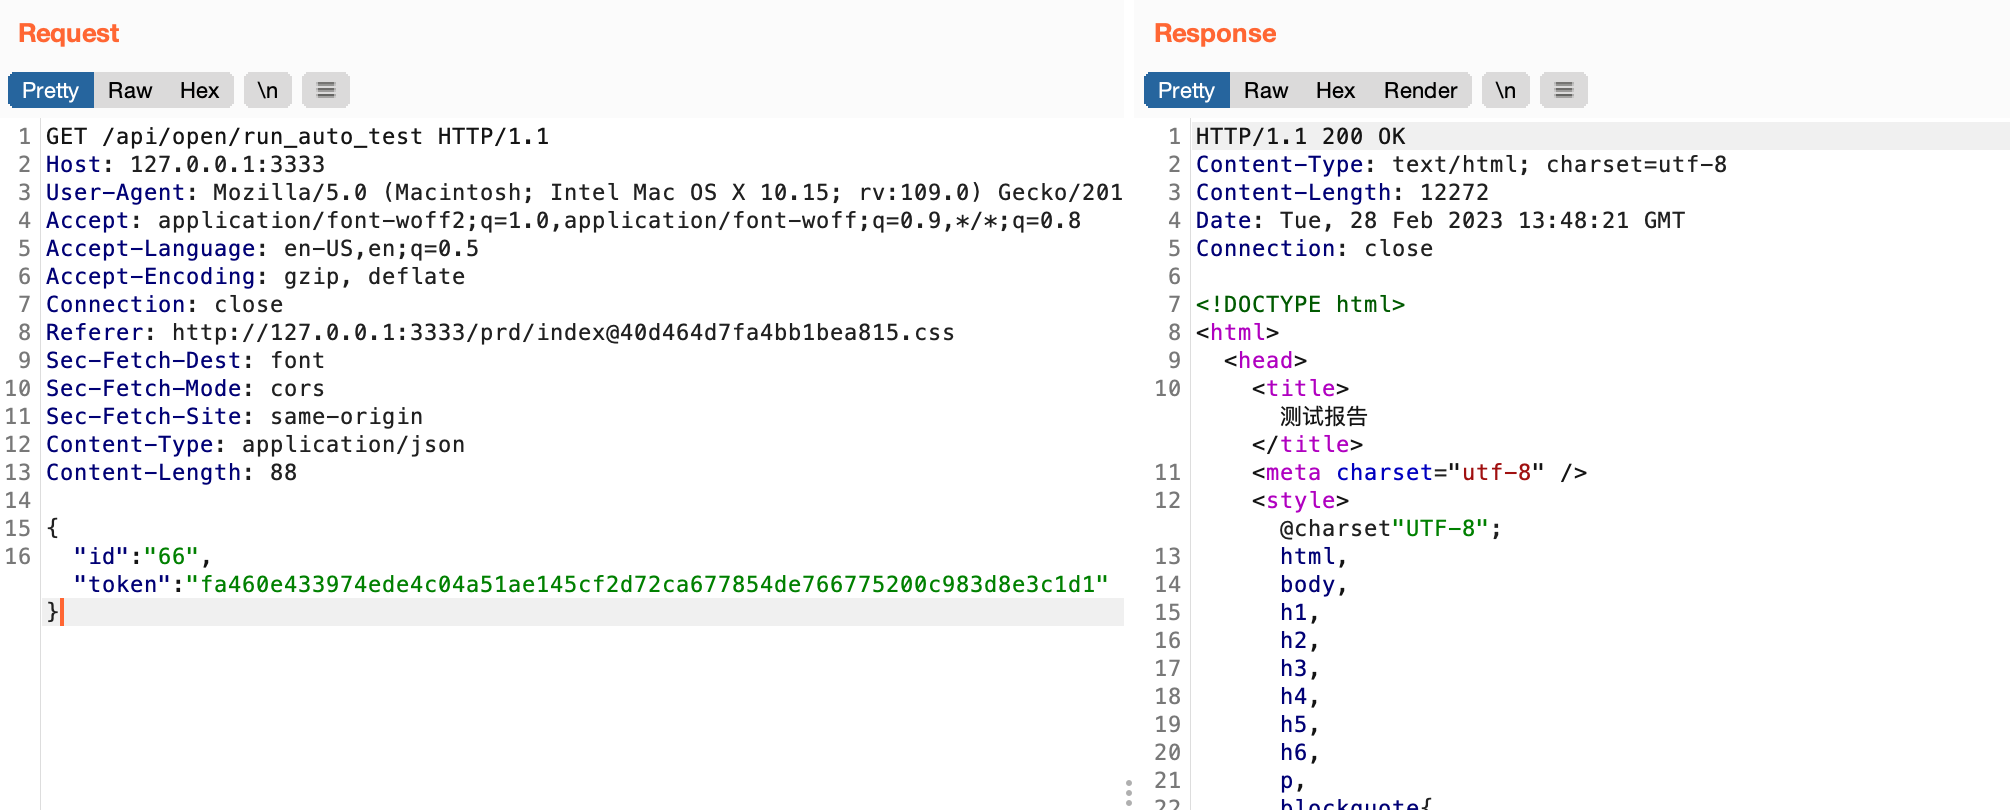Click the panel divider drag handle dots
The height and width of the screenshot is (810, 2010).
[1129, 793]
